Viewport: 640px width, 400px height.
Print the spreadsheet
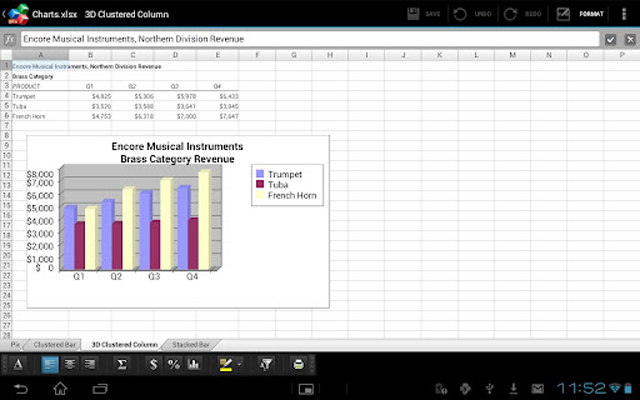coord(298,364)
